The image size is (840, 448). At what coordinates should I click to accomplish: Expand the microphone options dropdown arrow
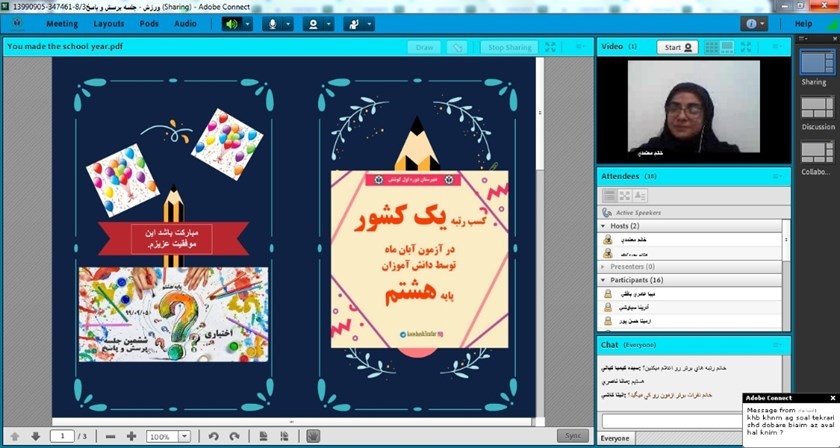(x=288, y=23)
